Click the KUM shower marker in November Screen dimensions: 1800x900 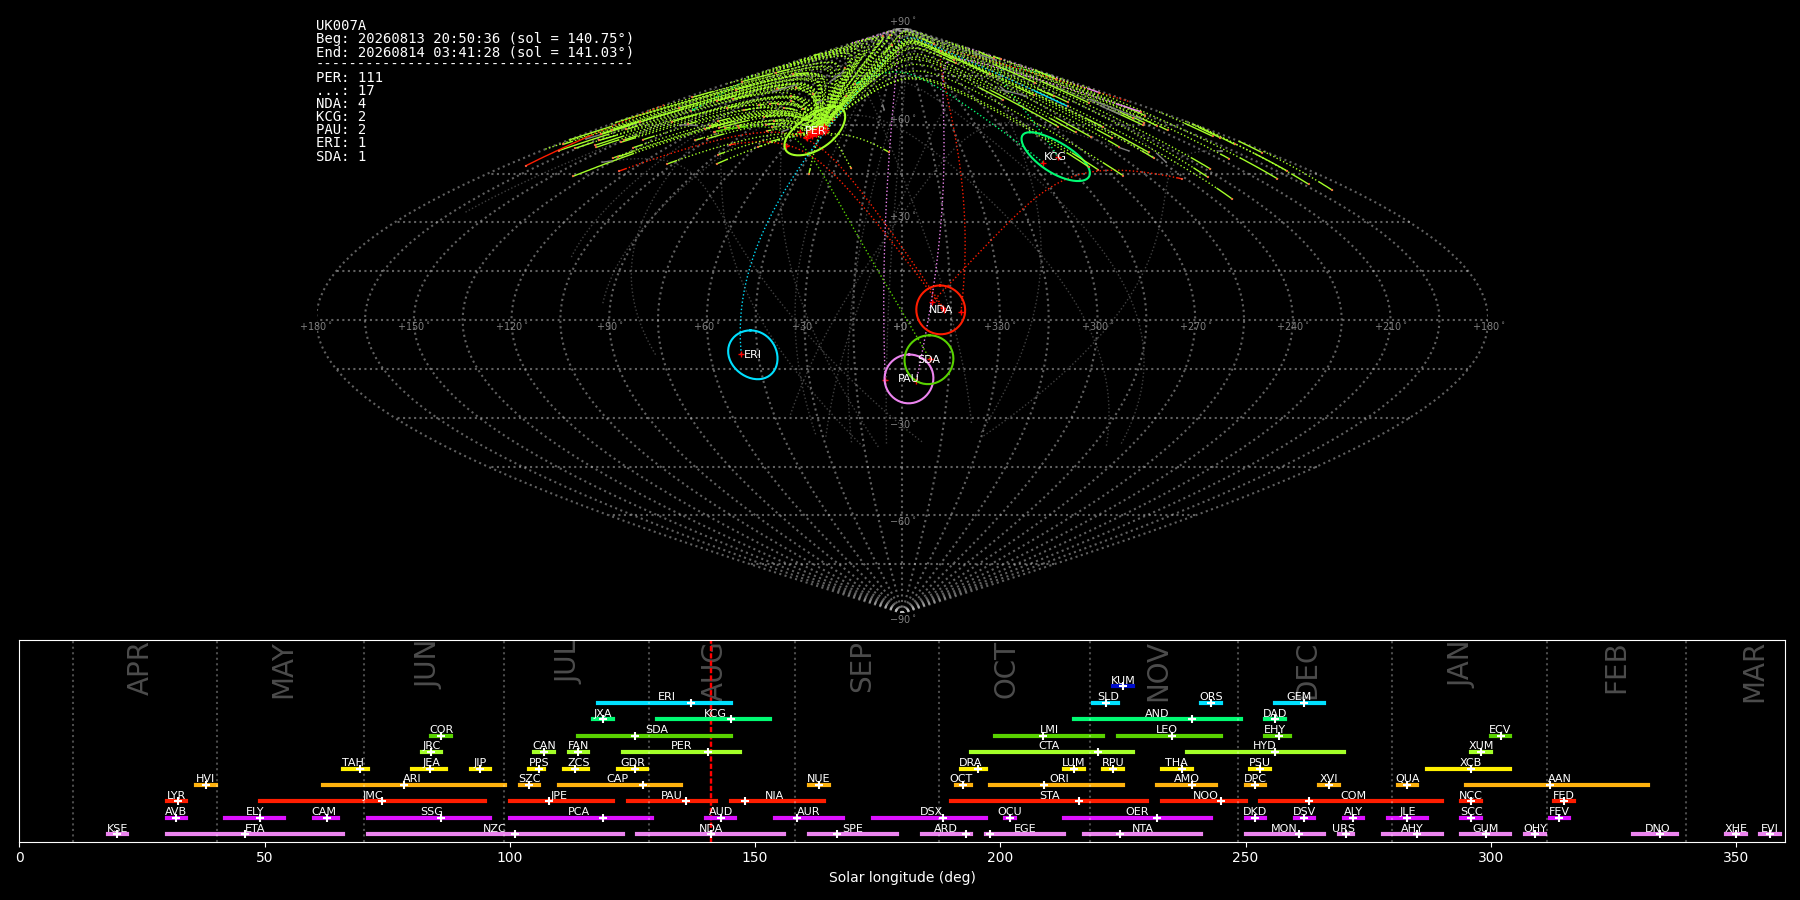point(1123,686)
